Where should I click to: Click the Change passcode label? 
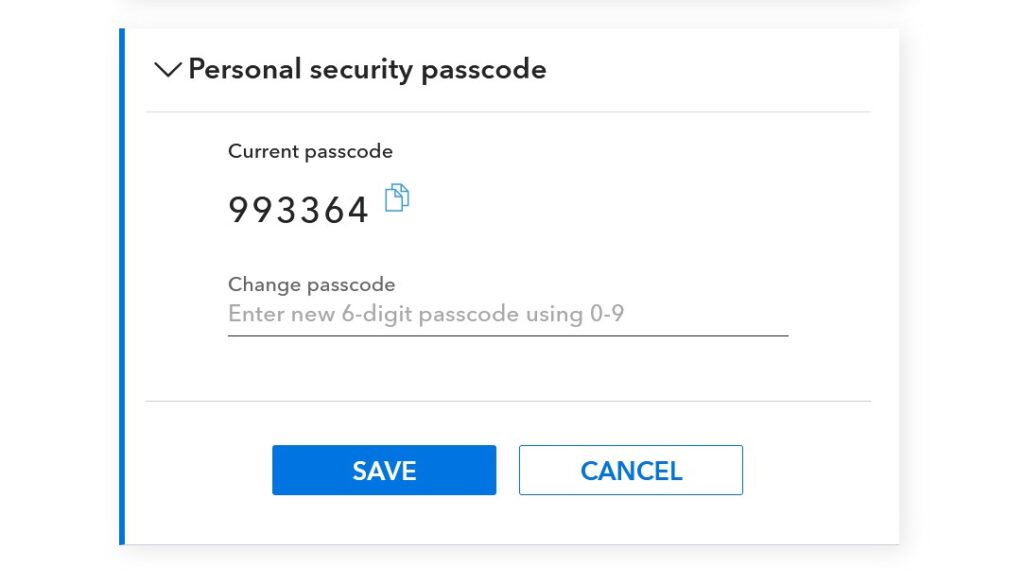coord(311,284)
